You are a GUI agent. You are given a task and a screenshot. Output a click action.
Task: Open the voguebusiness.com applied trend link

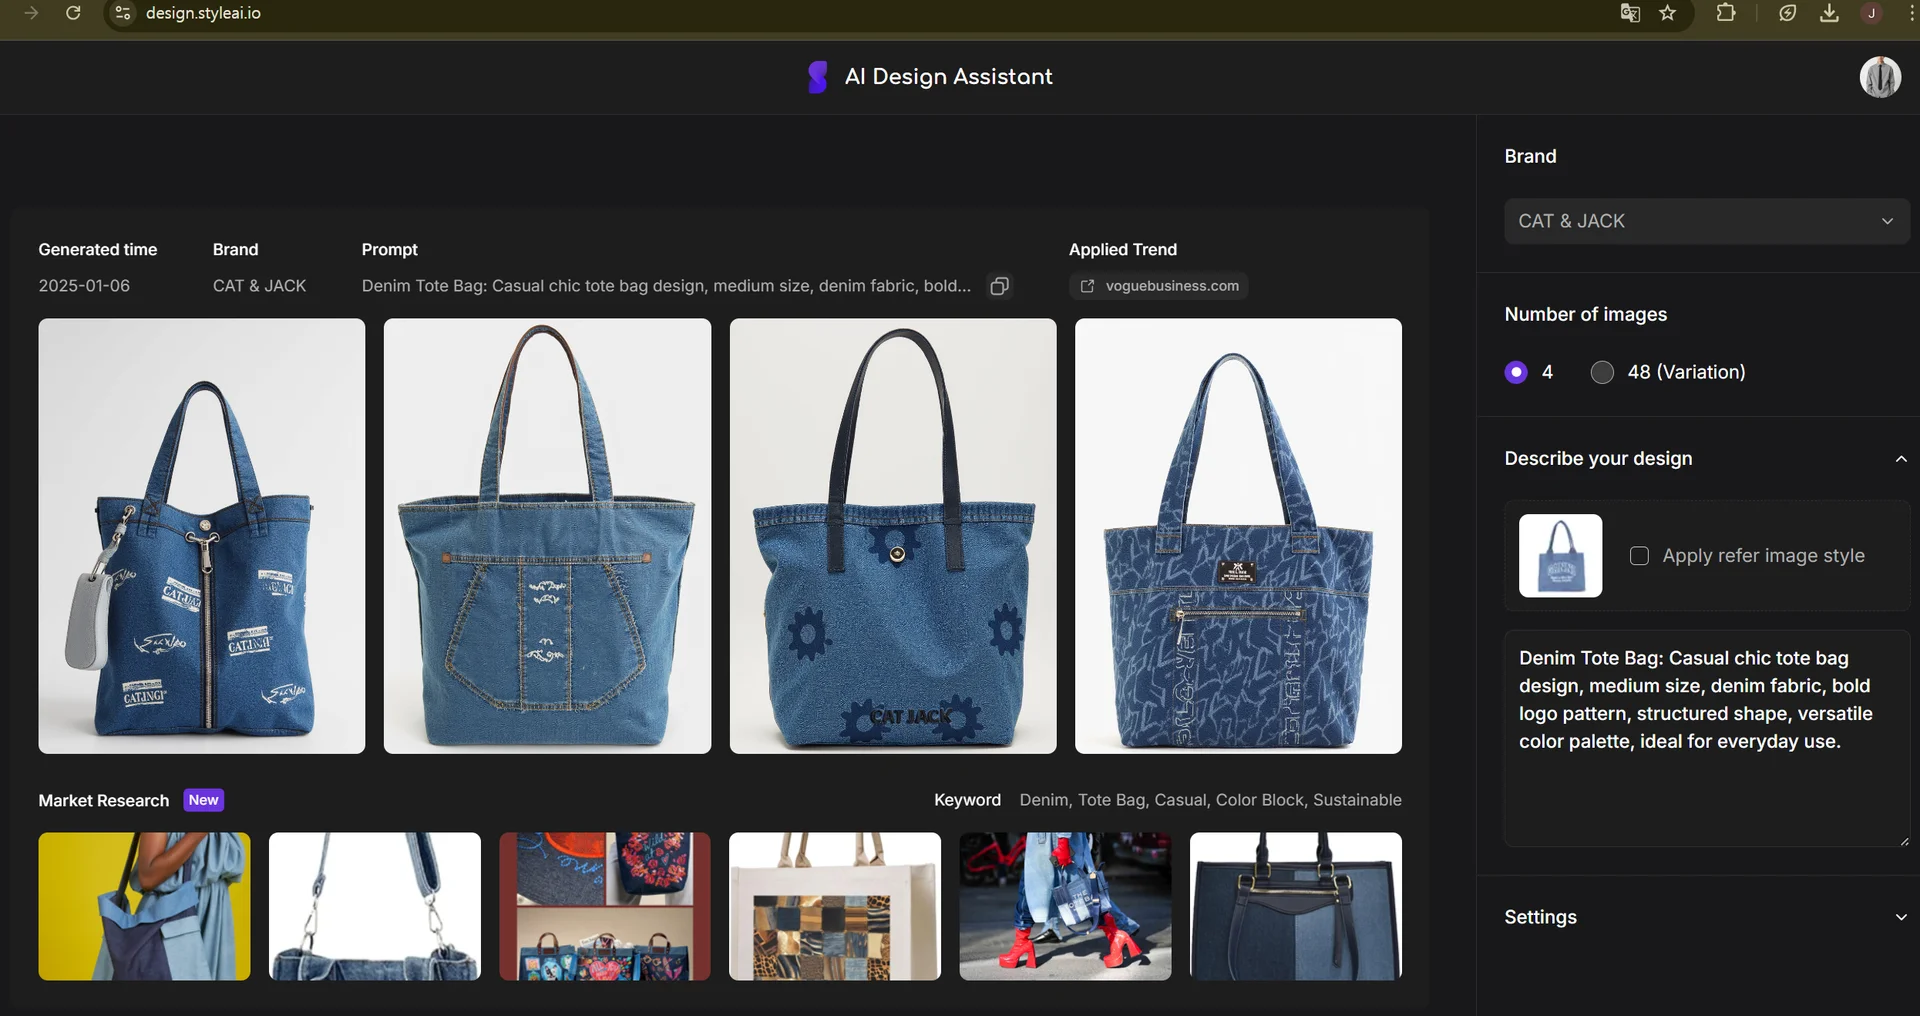tap(1159, 286)
